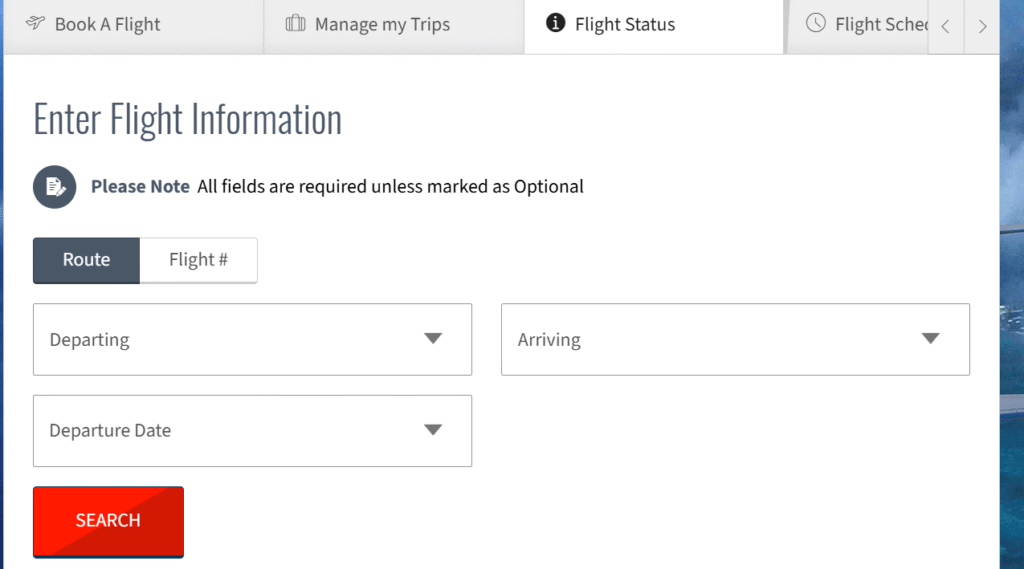
Task: Click the arrow in the Departing field
Action: 433,339
